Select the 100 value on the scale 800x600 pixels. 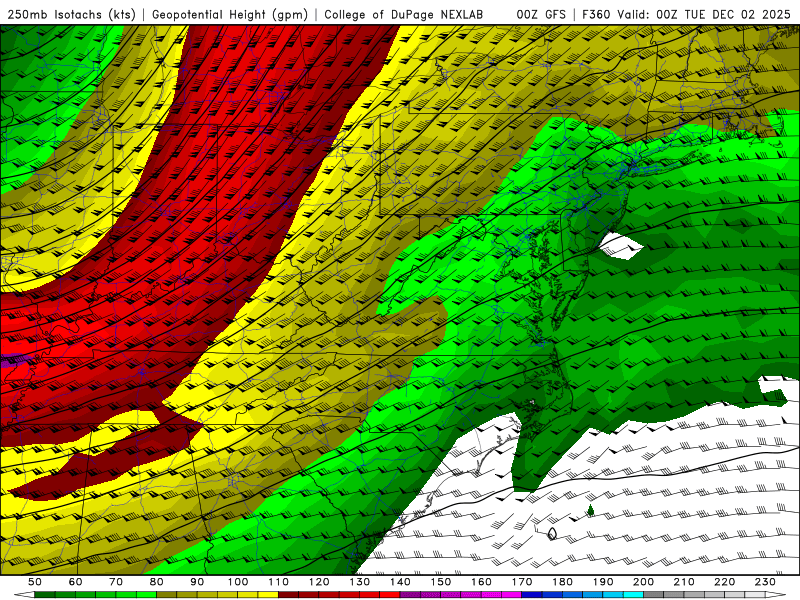tap(238, 582)
